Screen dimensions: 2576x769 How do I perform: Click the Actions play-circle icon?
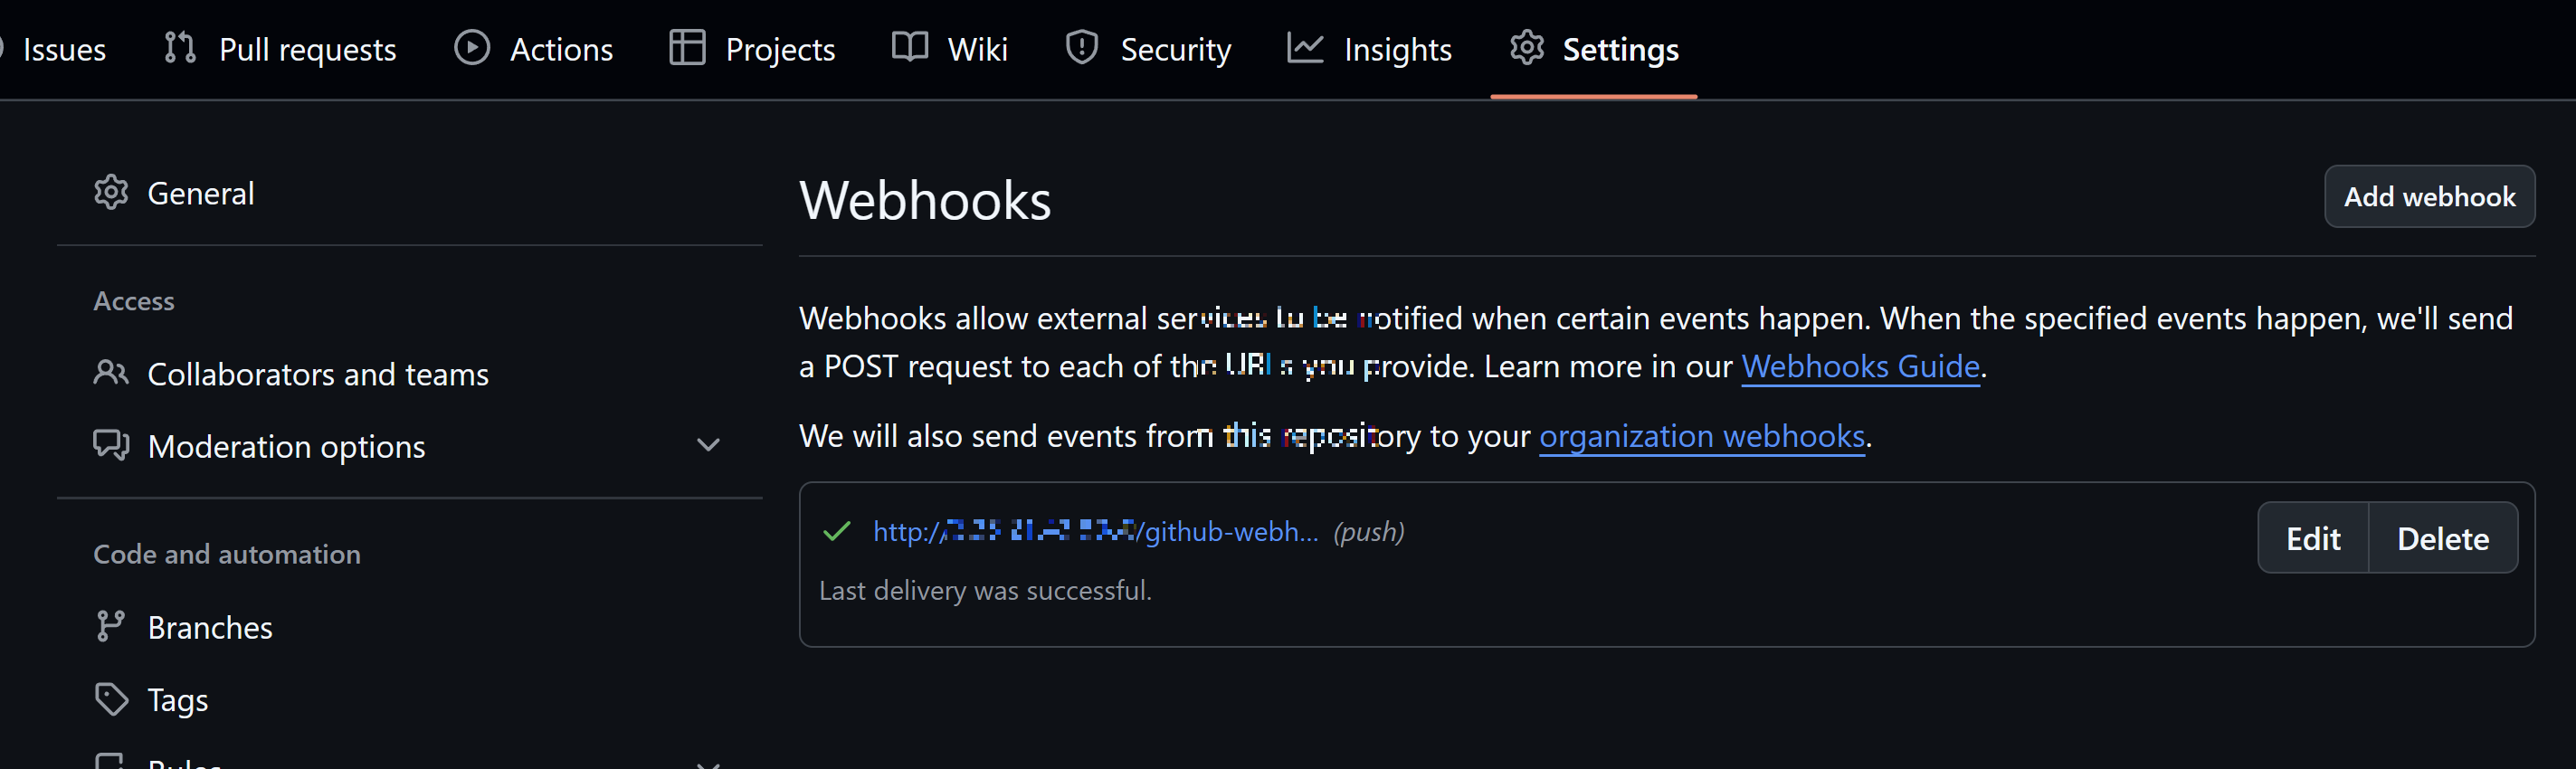coord(472,48)
